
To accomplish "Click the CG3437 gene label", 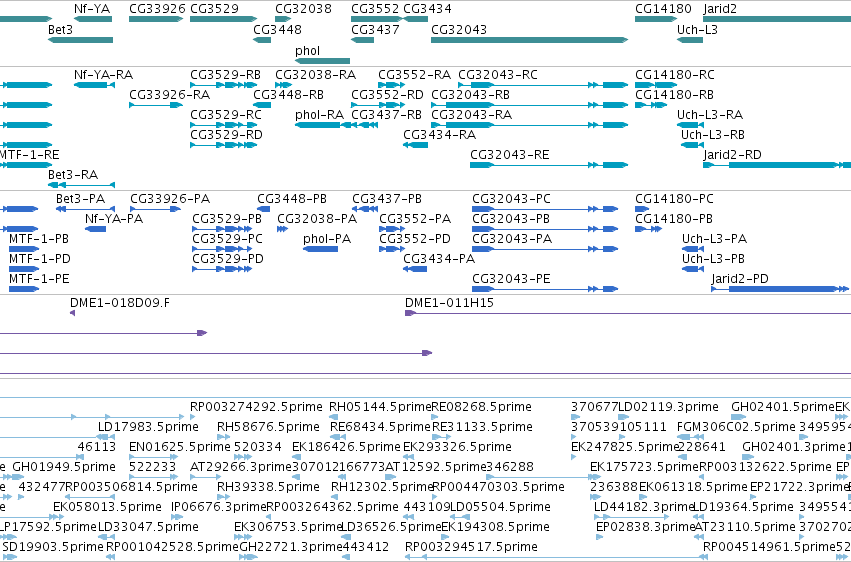I will pos(376,29).
